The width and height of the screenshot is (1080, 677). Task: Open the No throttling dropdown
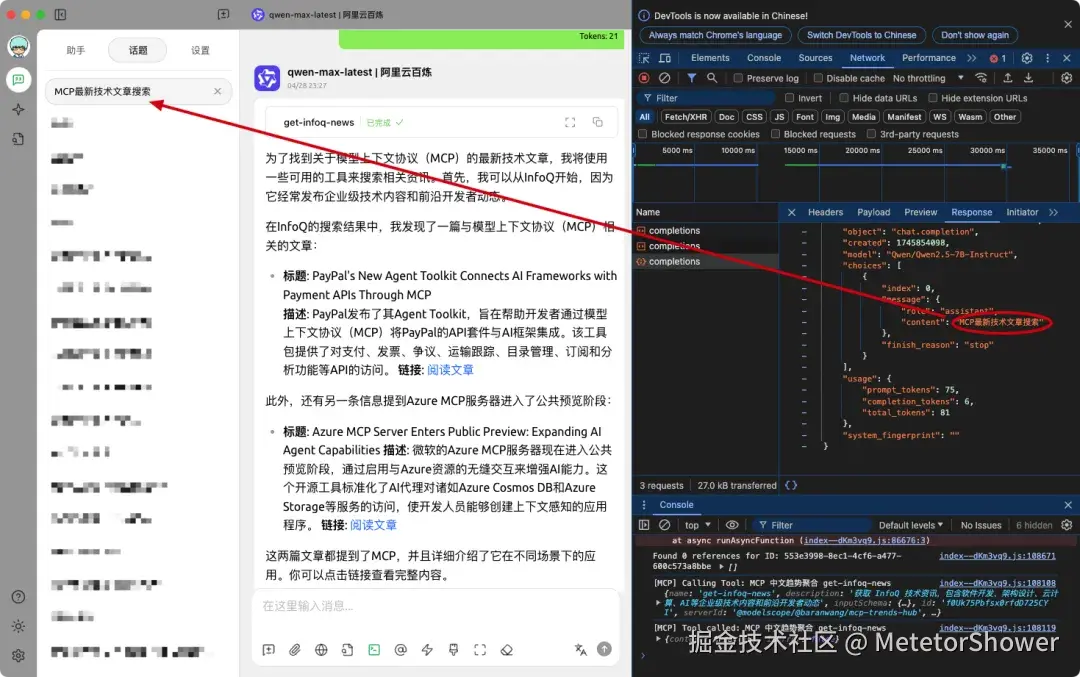click(928, 79)
